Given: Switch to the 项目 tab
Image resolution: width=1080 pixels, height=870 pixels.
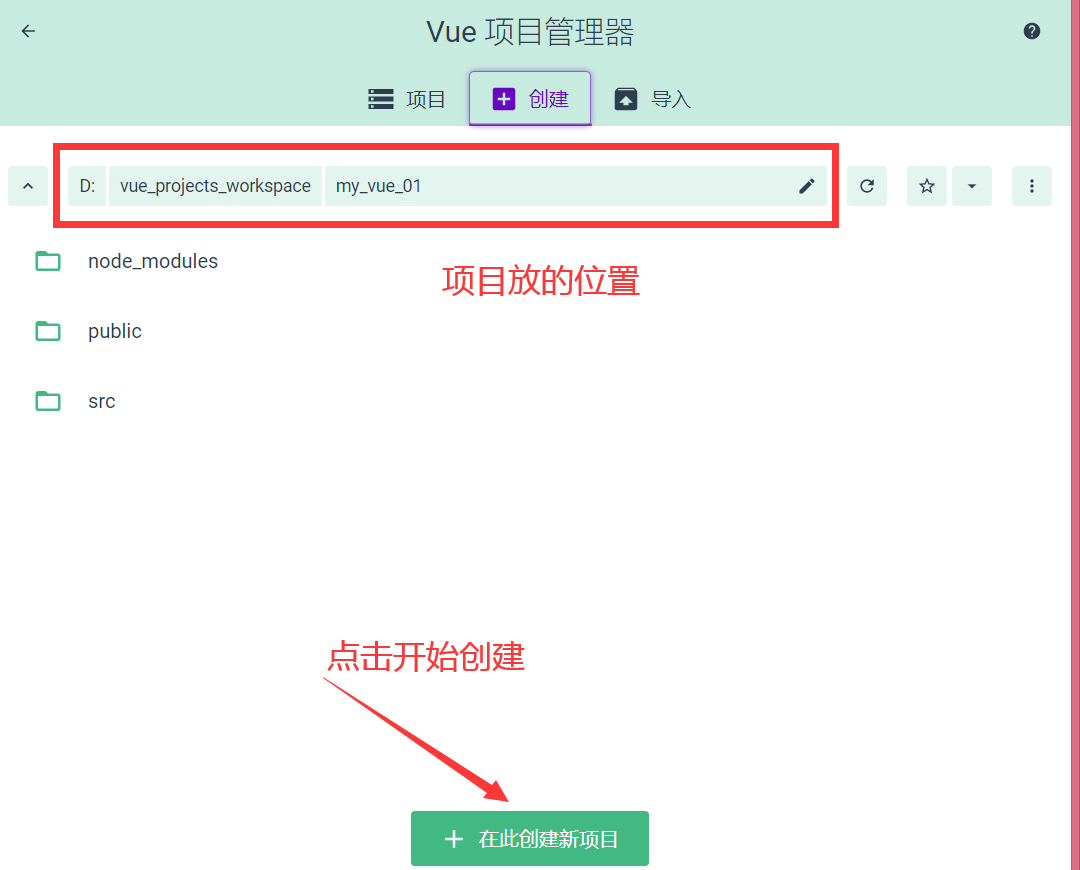Looking at the screenshot, I should point(406,98).
